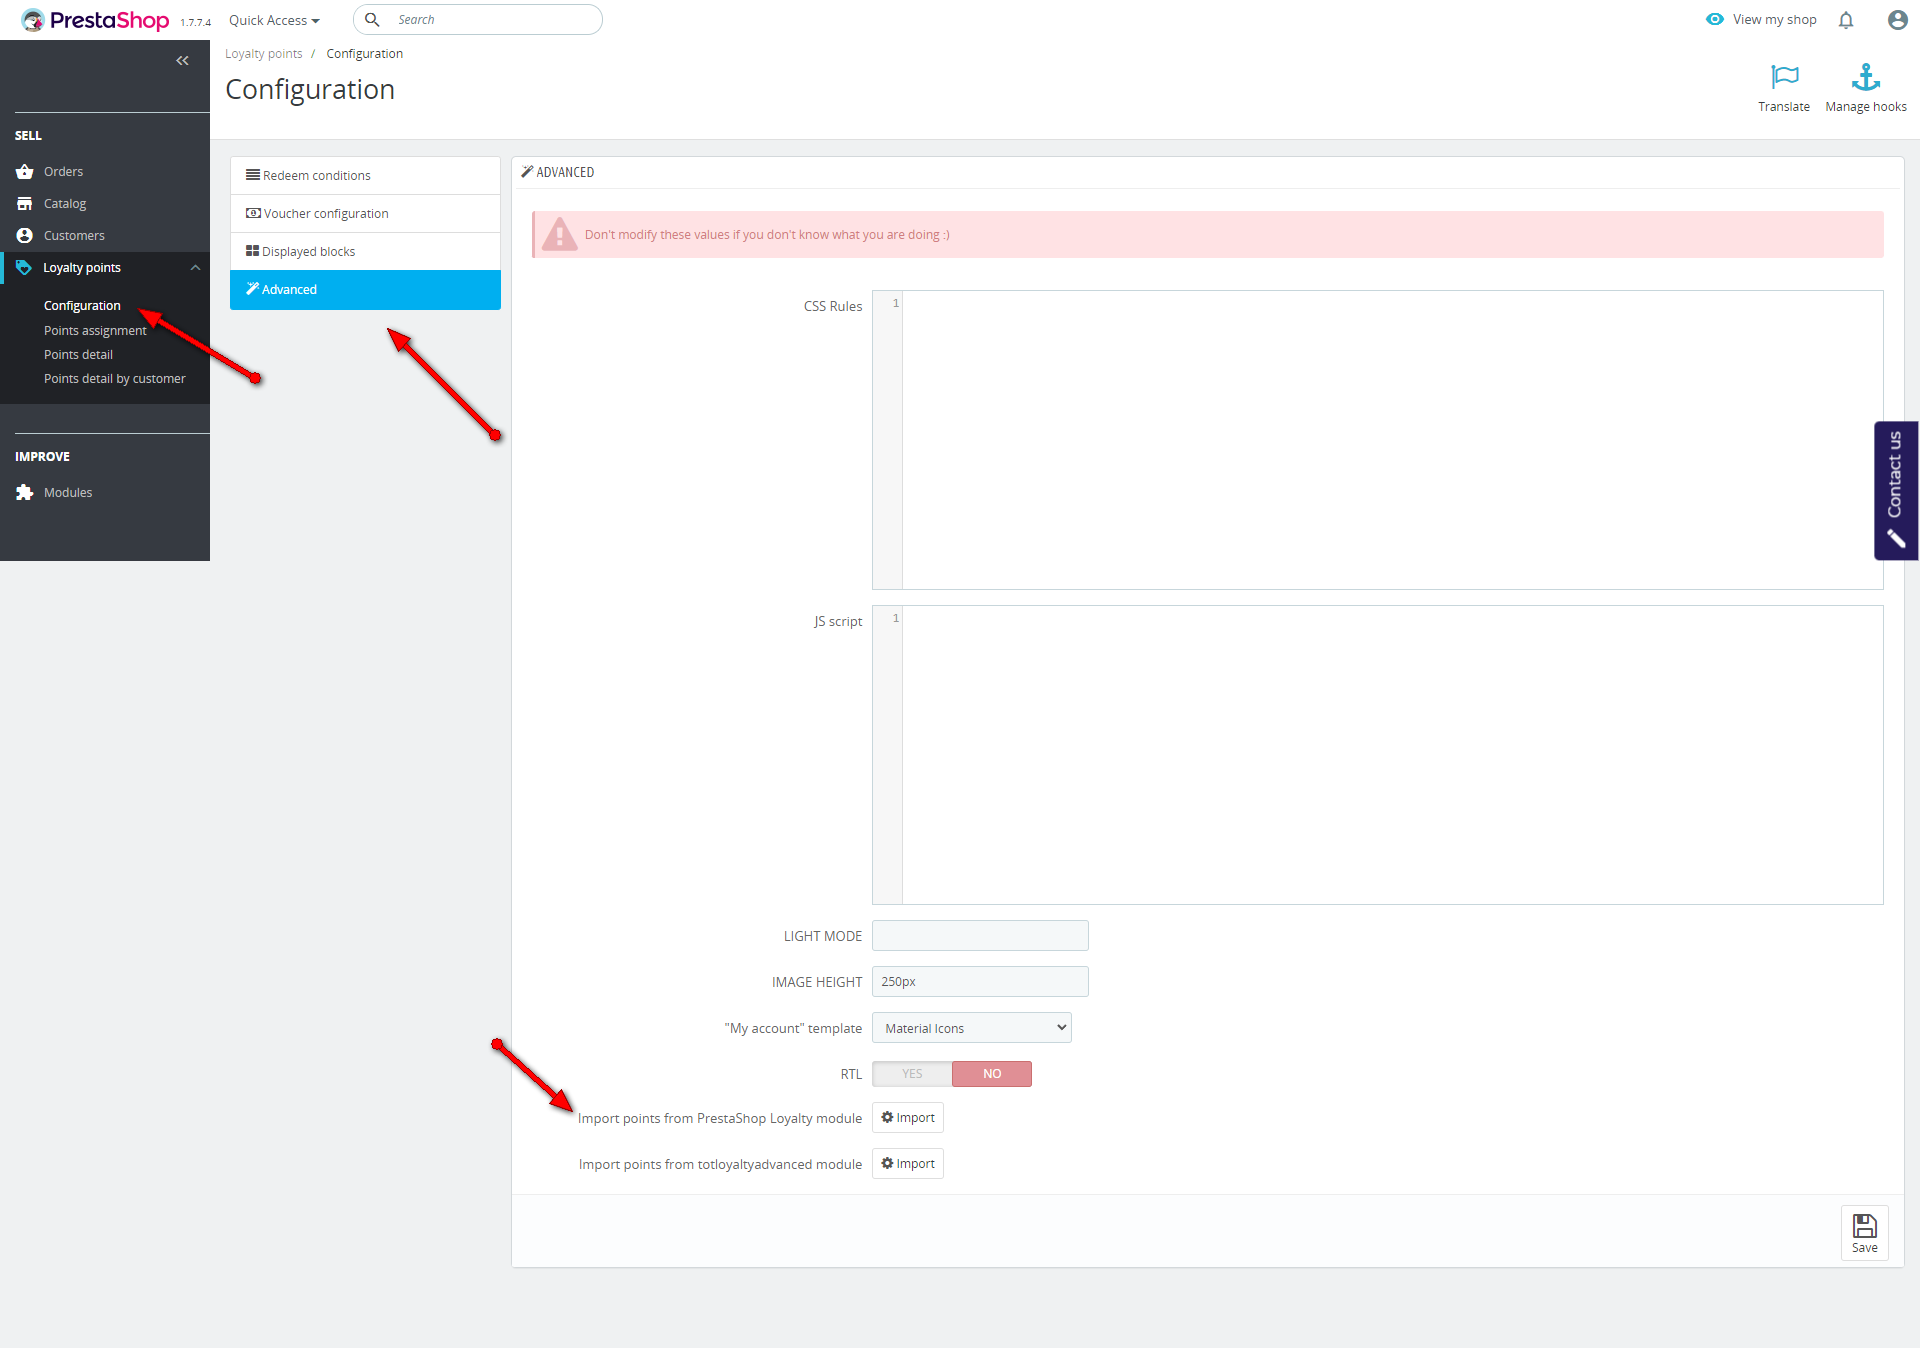Viewport: 1920px width, 1348px height.
Task: Open the user profile avatar icon
Action: [x=1897, y=20]
